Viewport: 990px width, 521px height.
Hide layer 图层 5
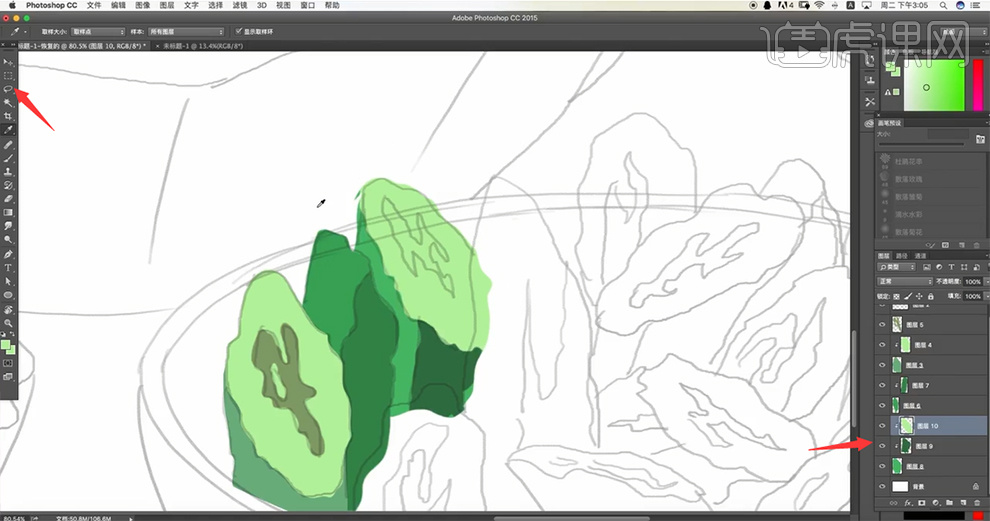pyautogui.click(x=882, y=325)
